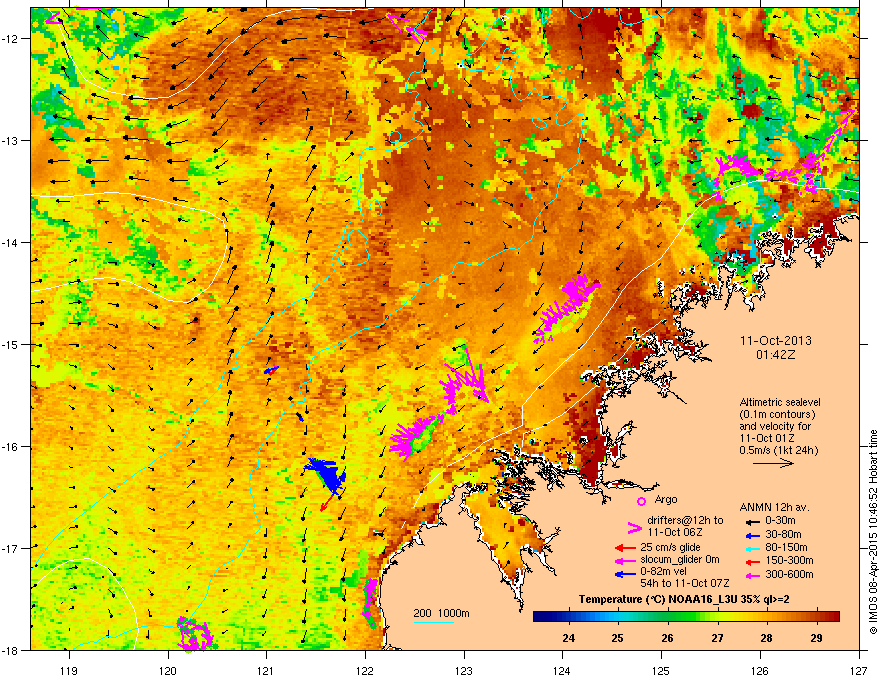
Task: Click the '200 1000m' isobath label
Action: [x=441, y=613]
